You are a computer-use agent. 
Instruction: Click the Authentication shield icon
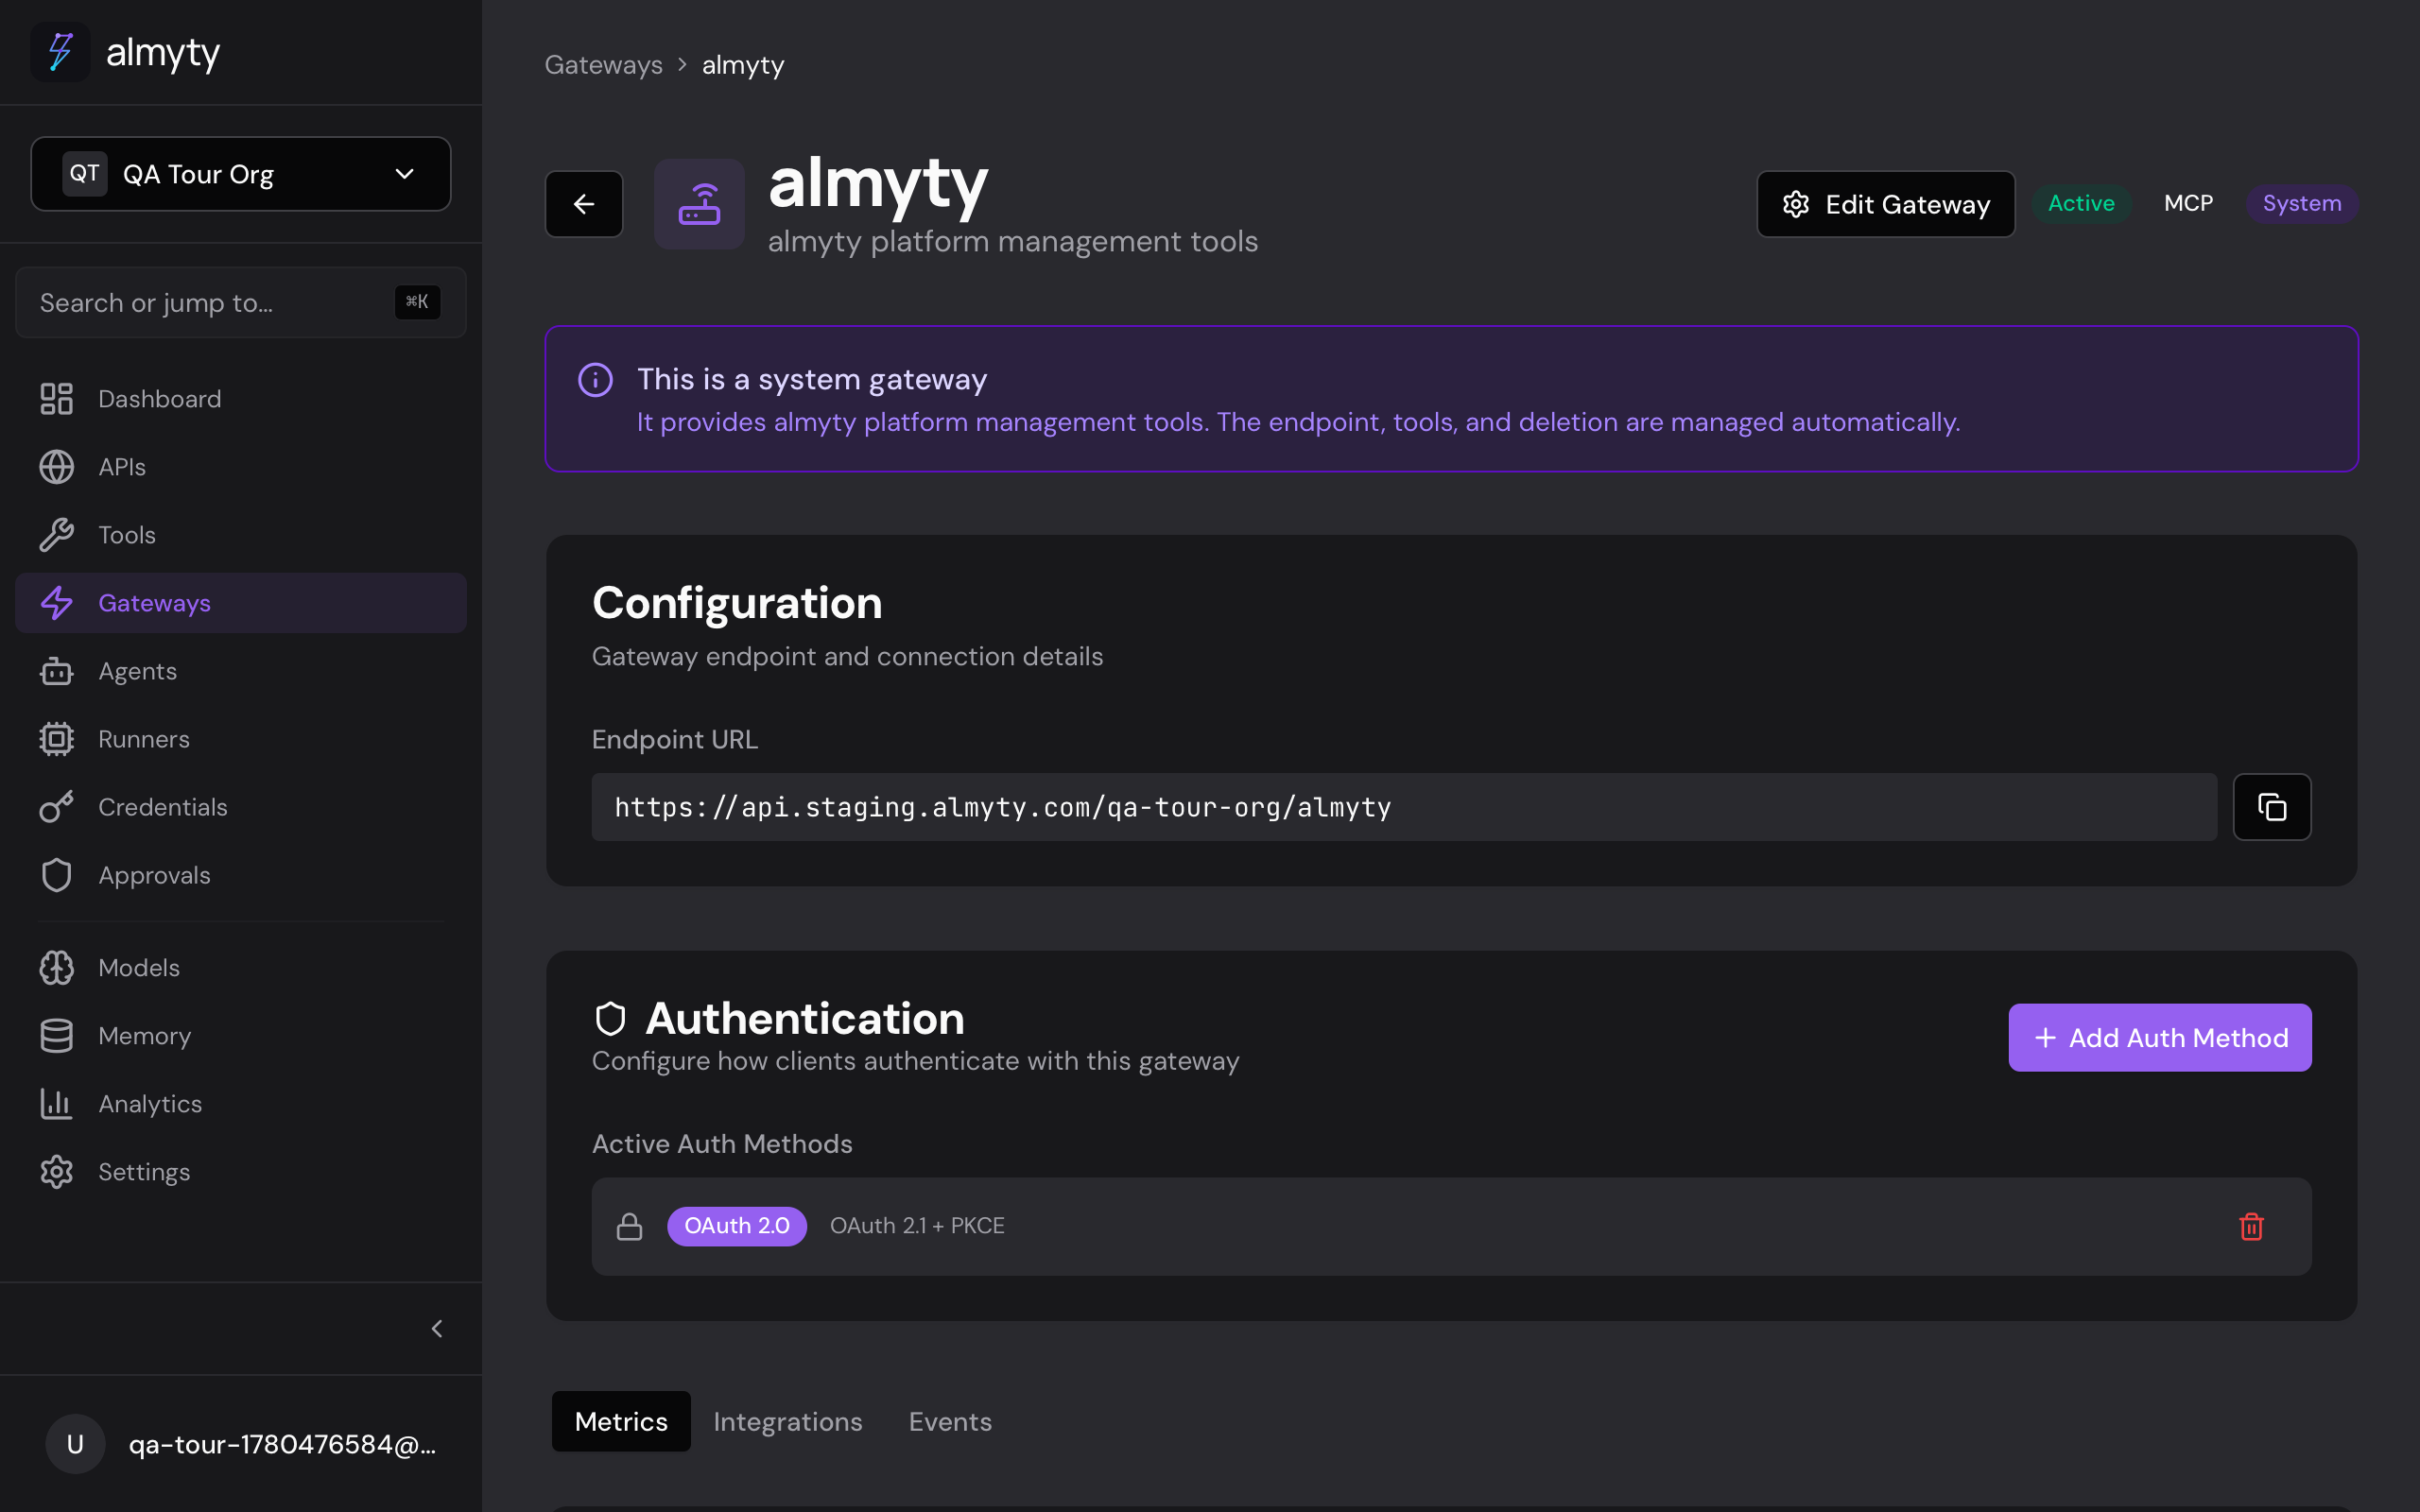[x=610, y=1019]
